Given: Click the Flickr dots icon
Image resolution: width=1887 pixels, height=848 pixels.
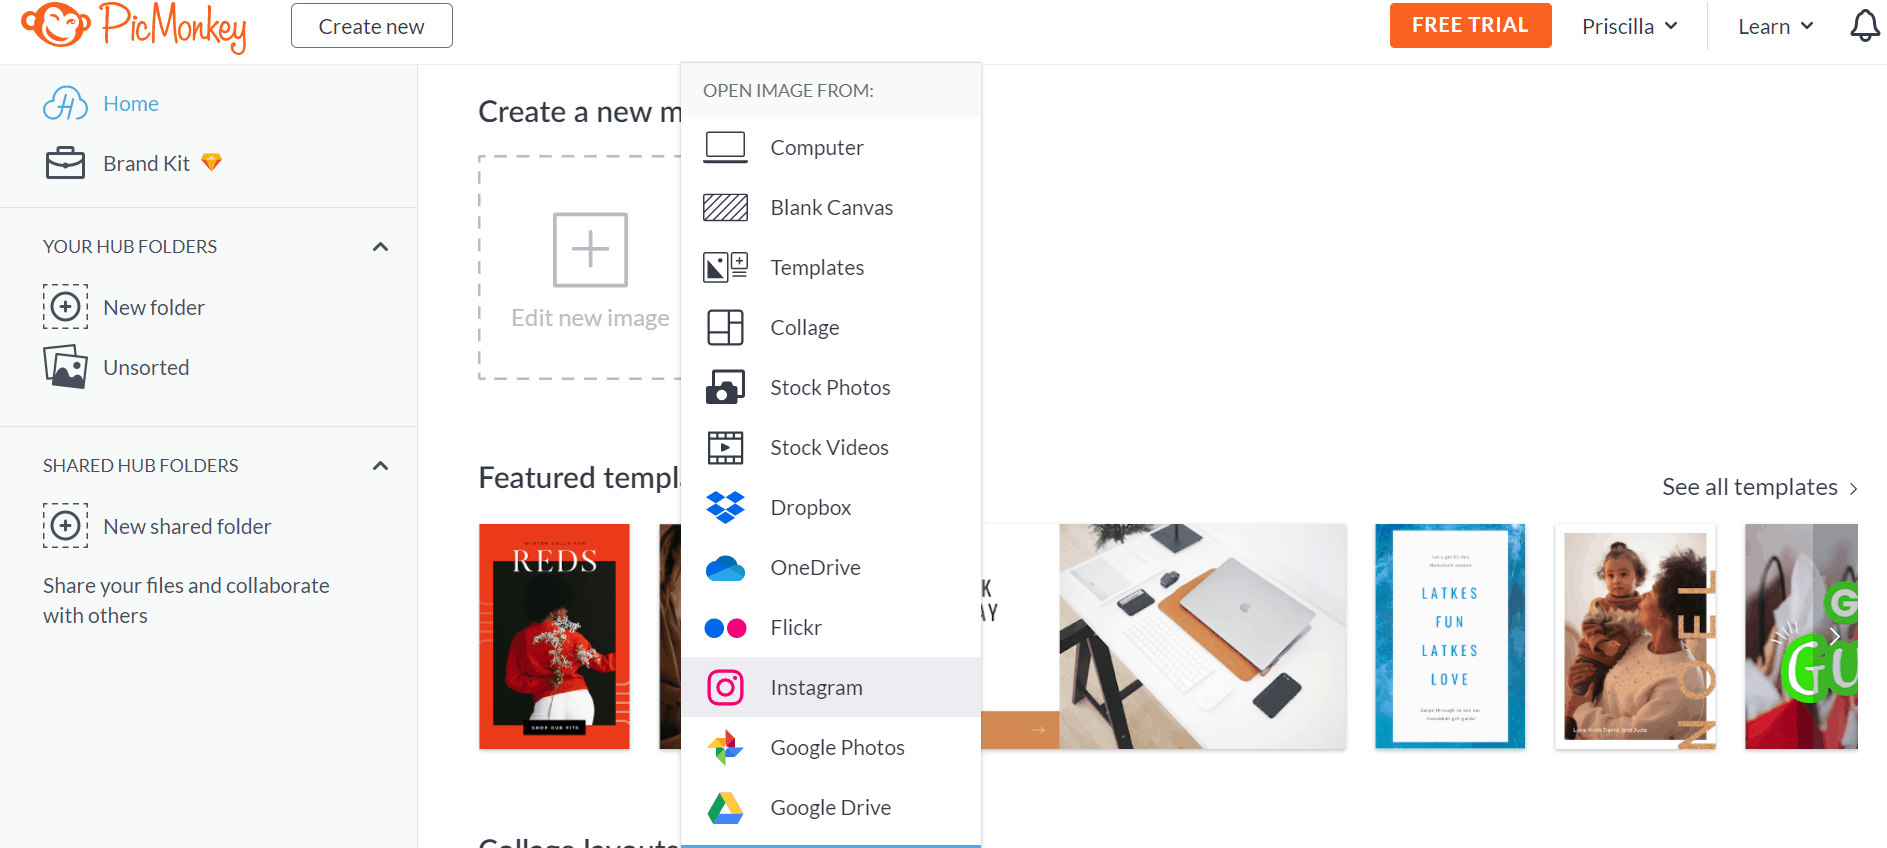Looking at the screenshot, I should point(725,628).
